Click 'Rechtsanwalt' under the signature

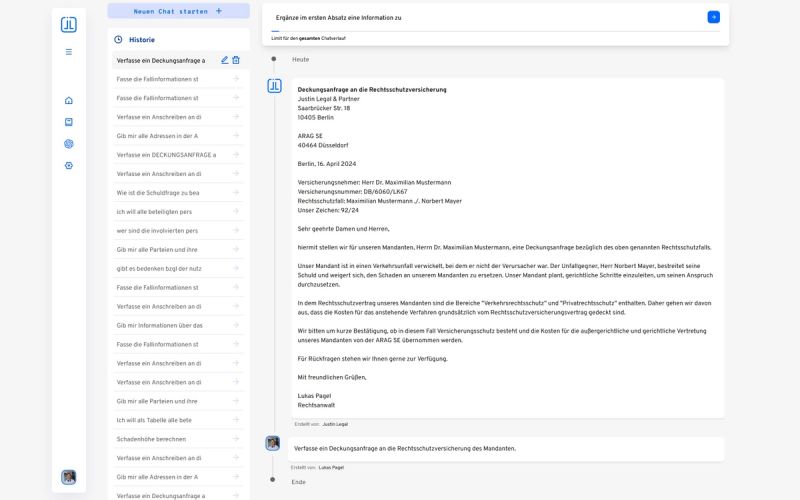[316, 405]
